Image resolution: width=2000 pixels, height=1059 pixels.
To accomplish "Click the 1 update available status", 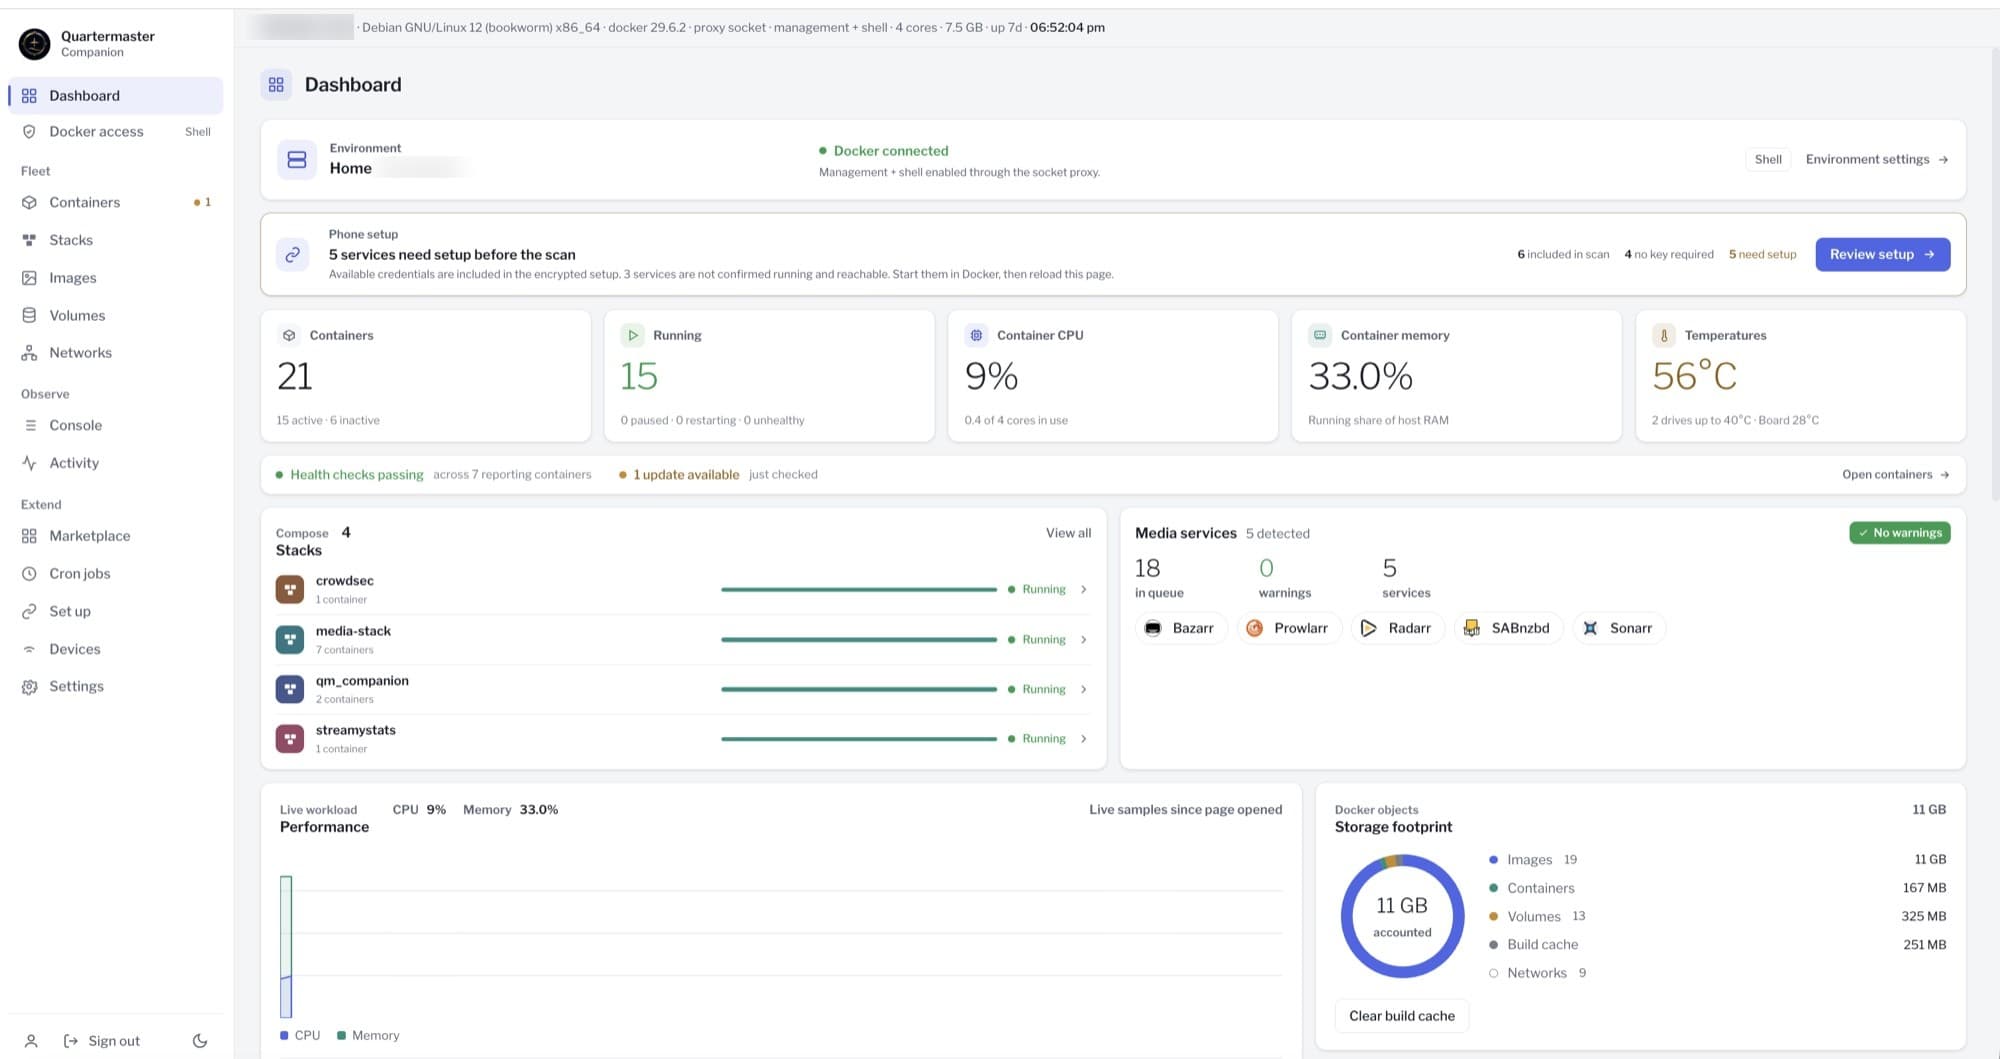I will click(x=680, y=475).
